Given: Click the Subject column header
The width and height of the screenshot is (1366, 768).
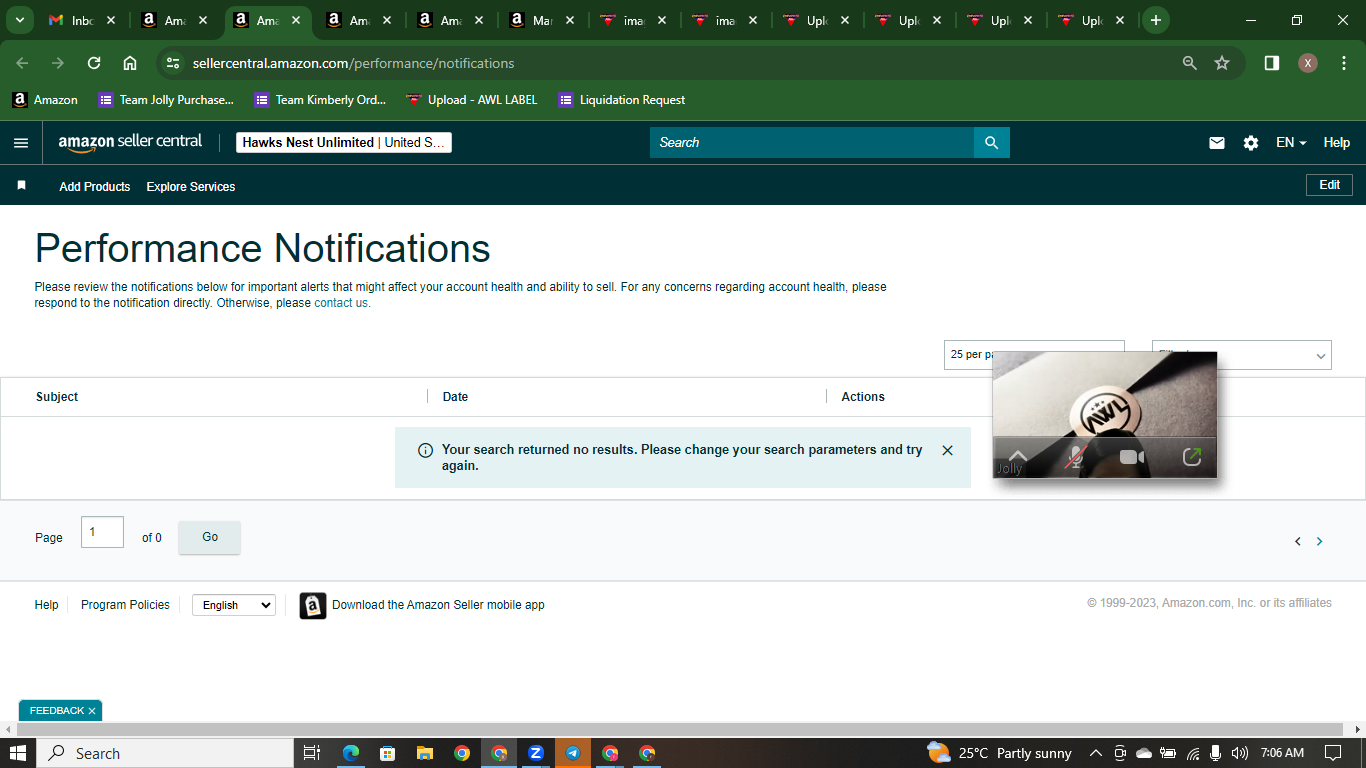Looking at the screenshot, I should pyautogui.click(x=57, y=397).
